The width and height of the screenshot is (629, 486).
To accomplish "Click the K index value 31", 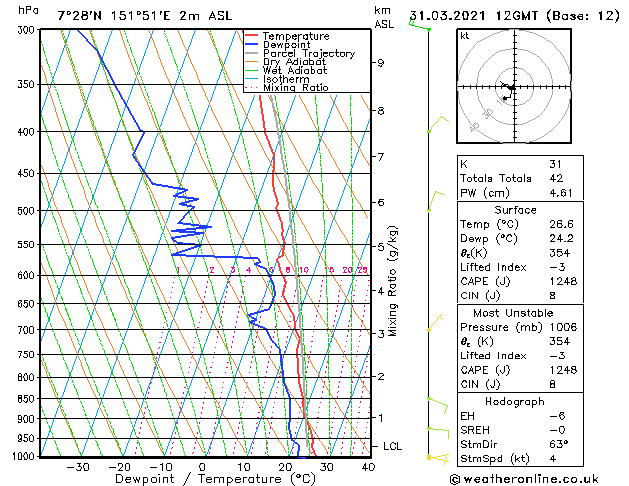I will pyautogui.click(x=555, y=164).
